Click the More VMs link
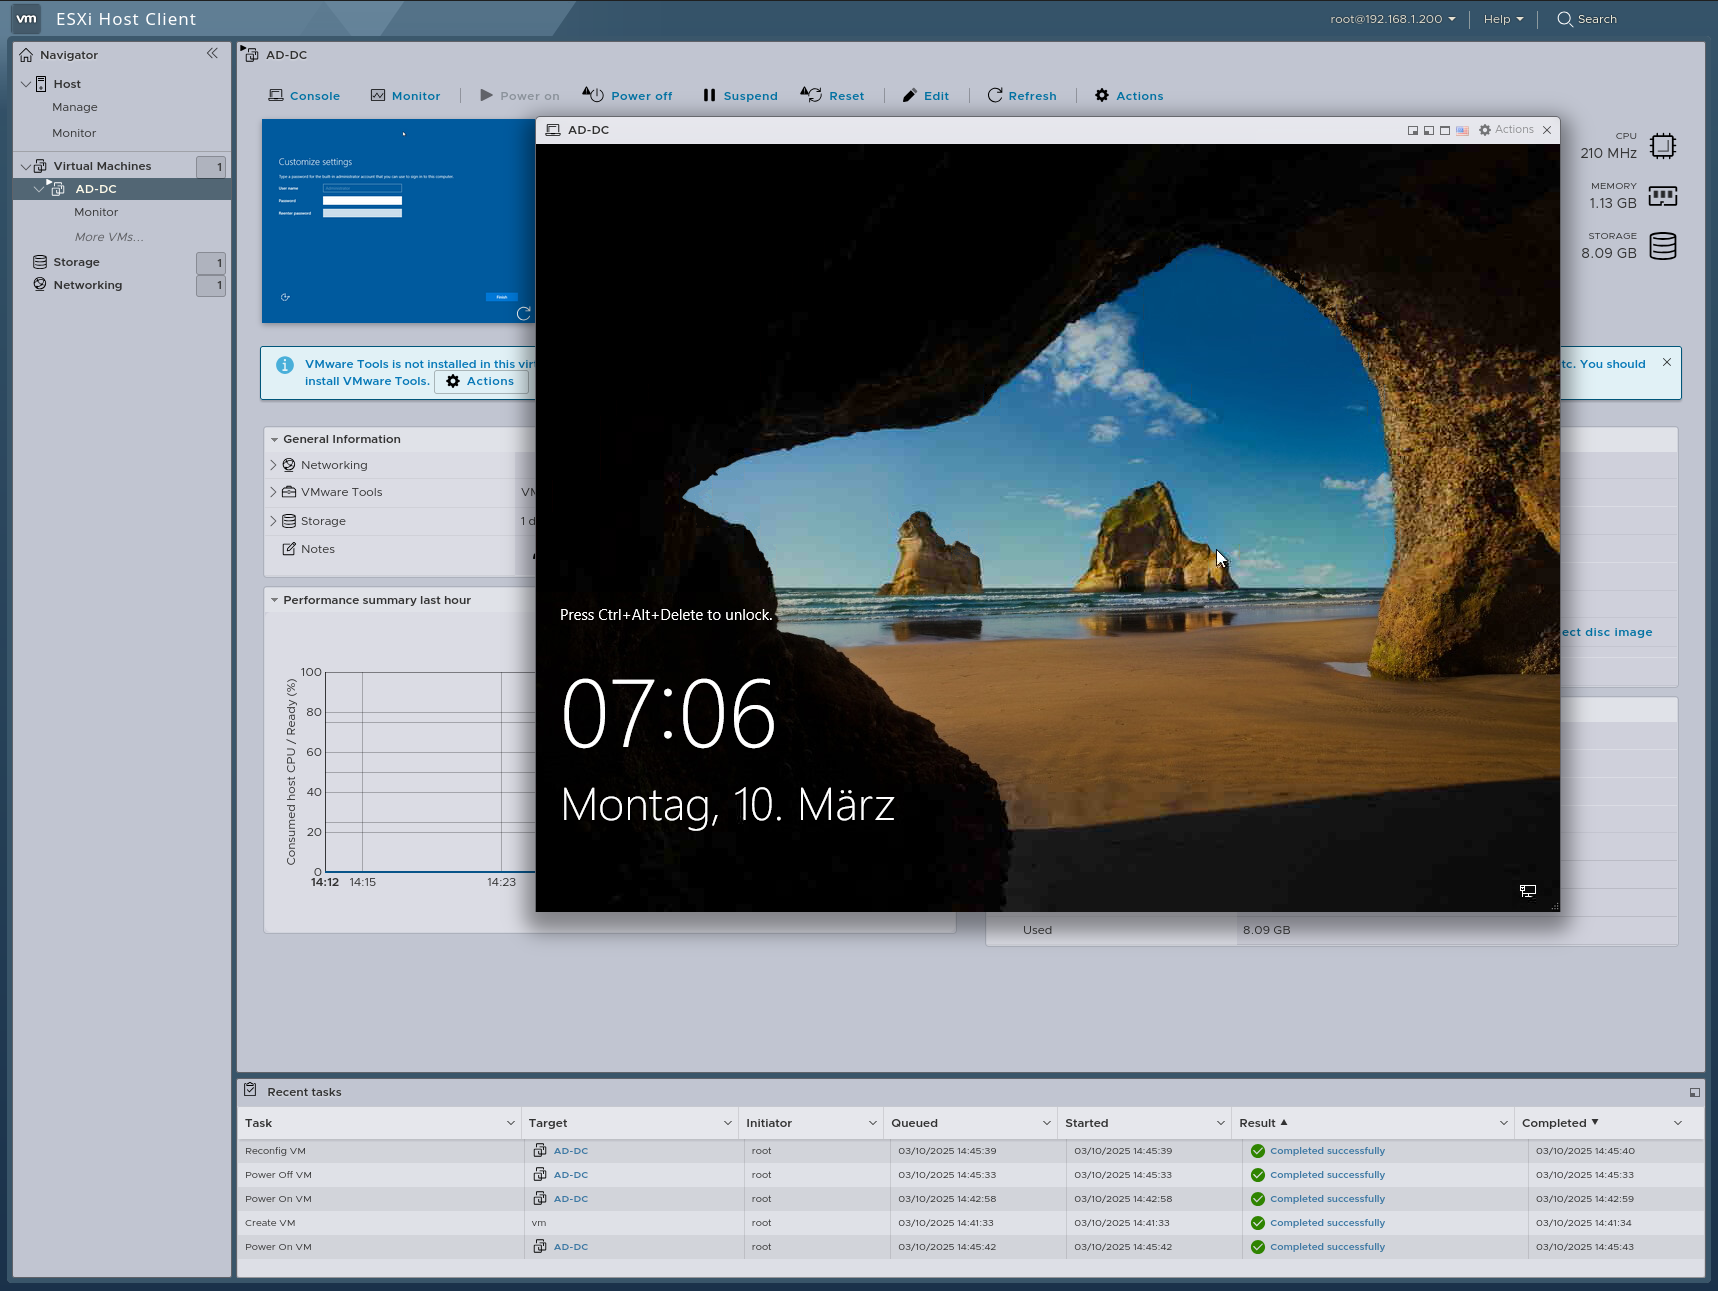The width and height of the screenshot is (1718, 1291). [109, 236]
